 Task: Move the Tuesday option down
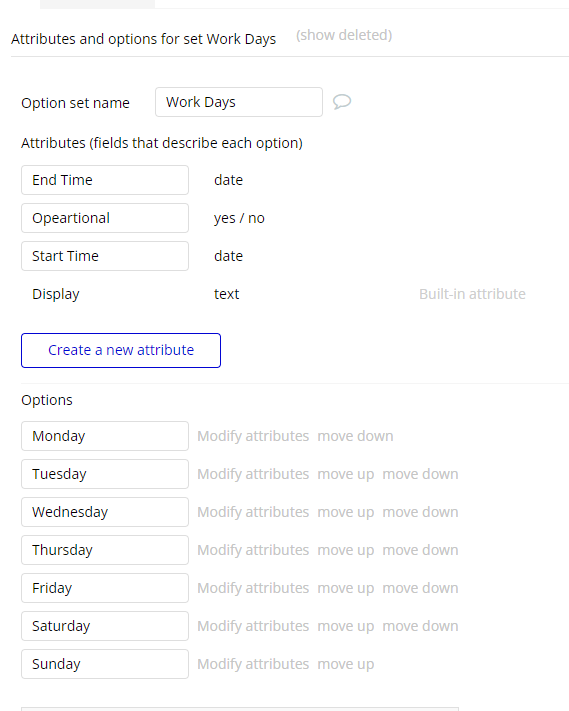click(420, 474)
